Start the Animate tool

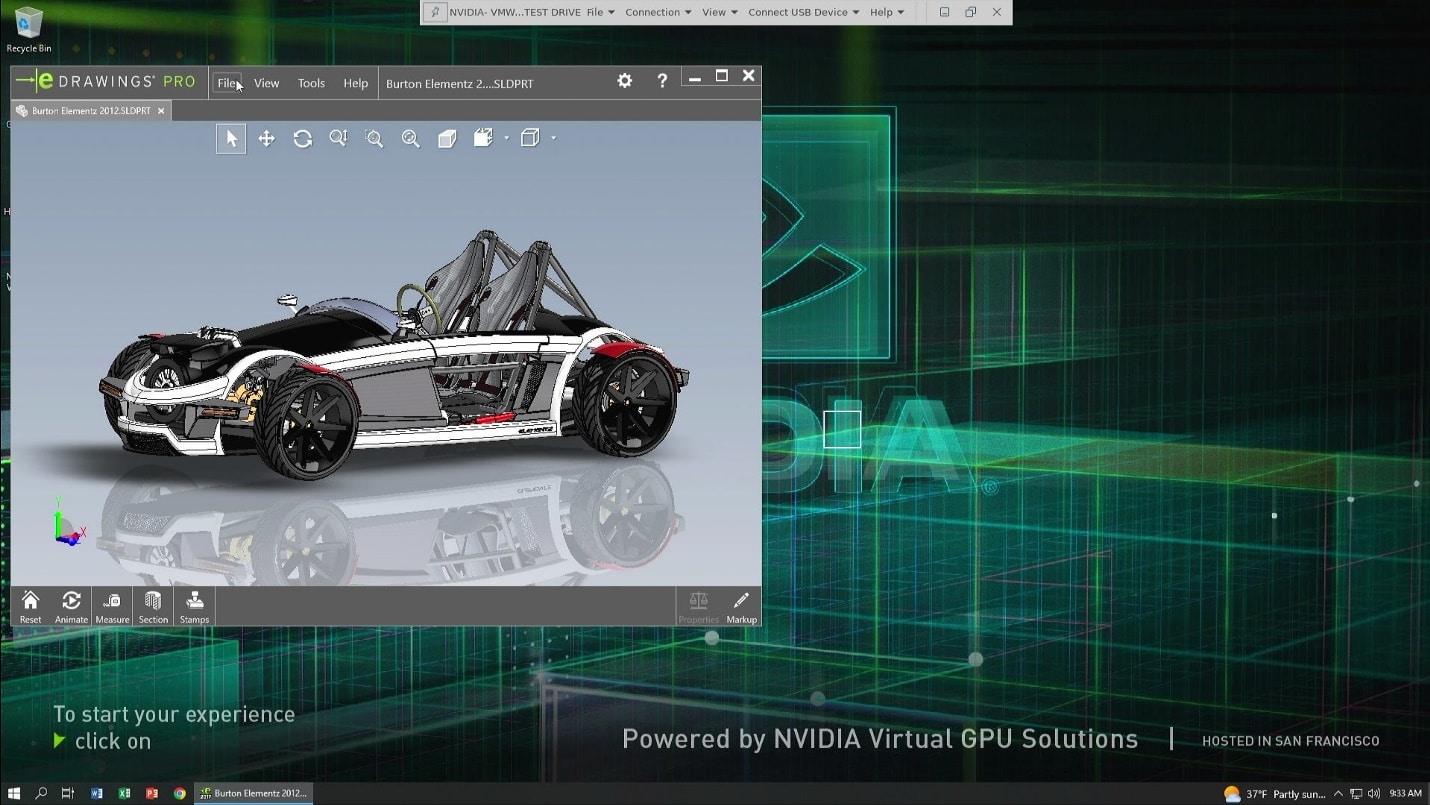click(71, 606)
